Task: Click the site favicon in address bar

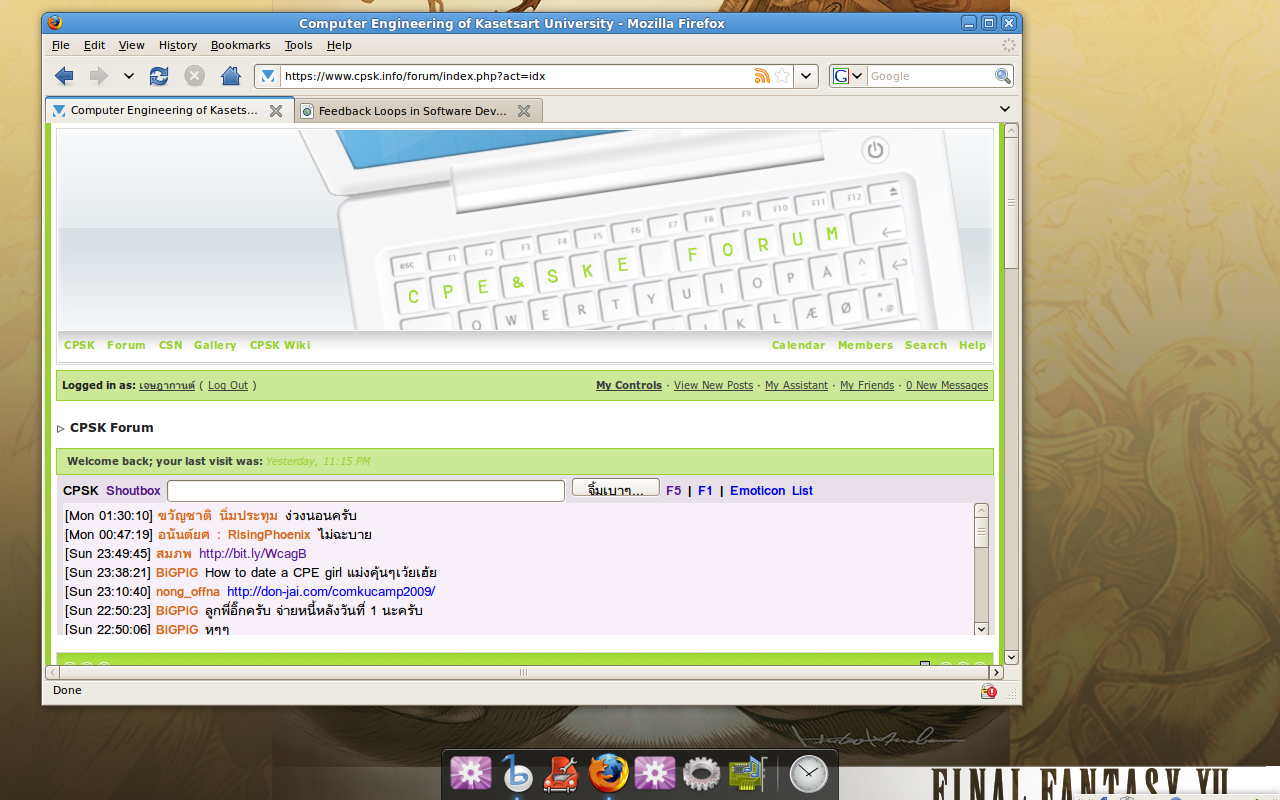Action: (268, 76)
